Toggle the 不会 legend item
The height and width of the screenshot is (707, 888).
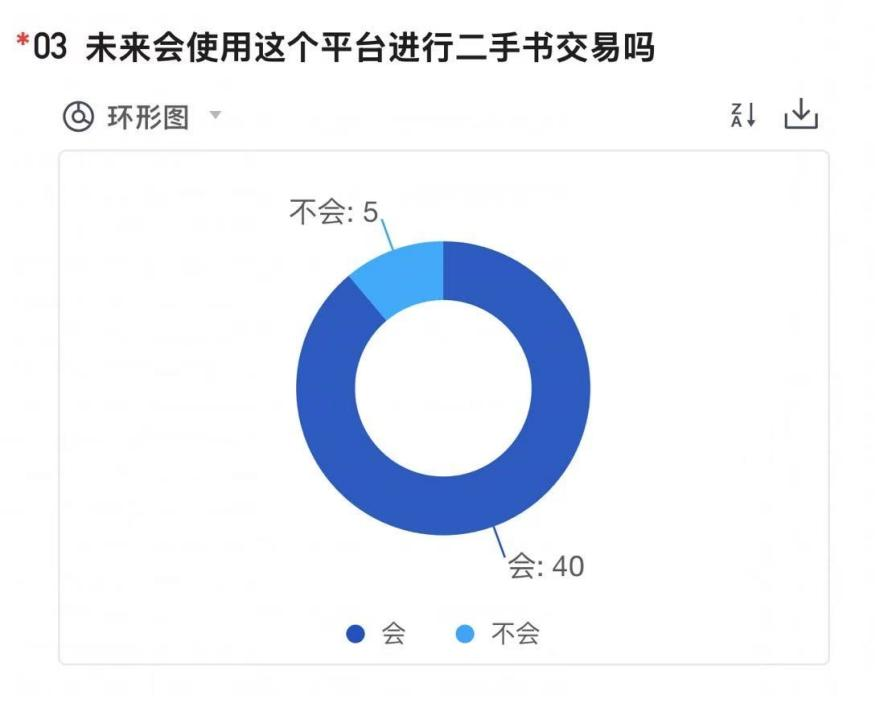click(x=498, y=633)
